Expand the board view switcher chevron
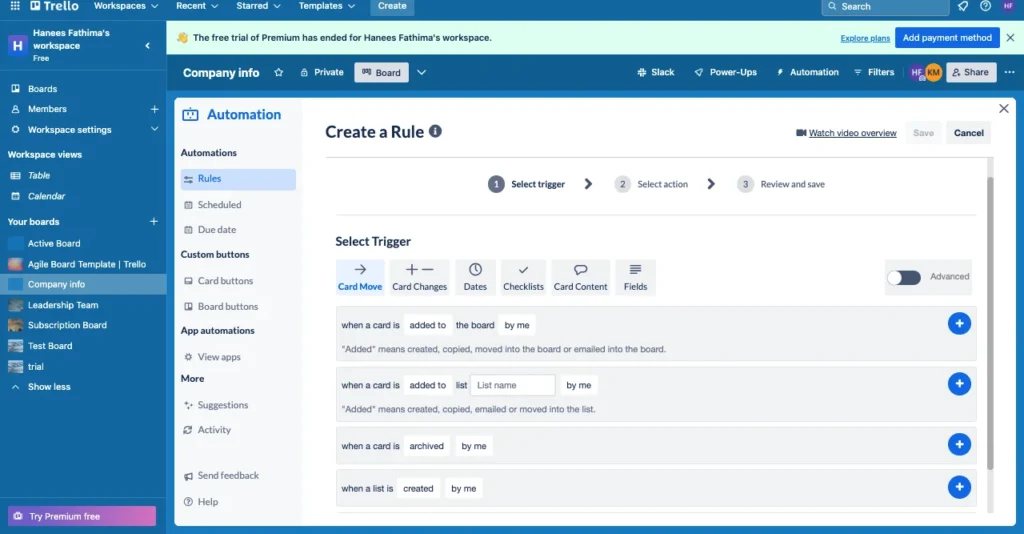 pos(421,72)
